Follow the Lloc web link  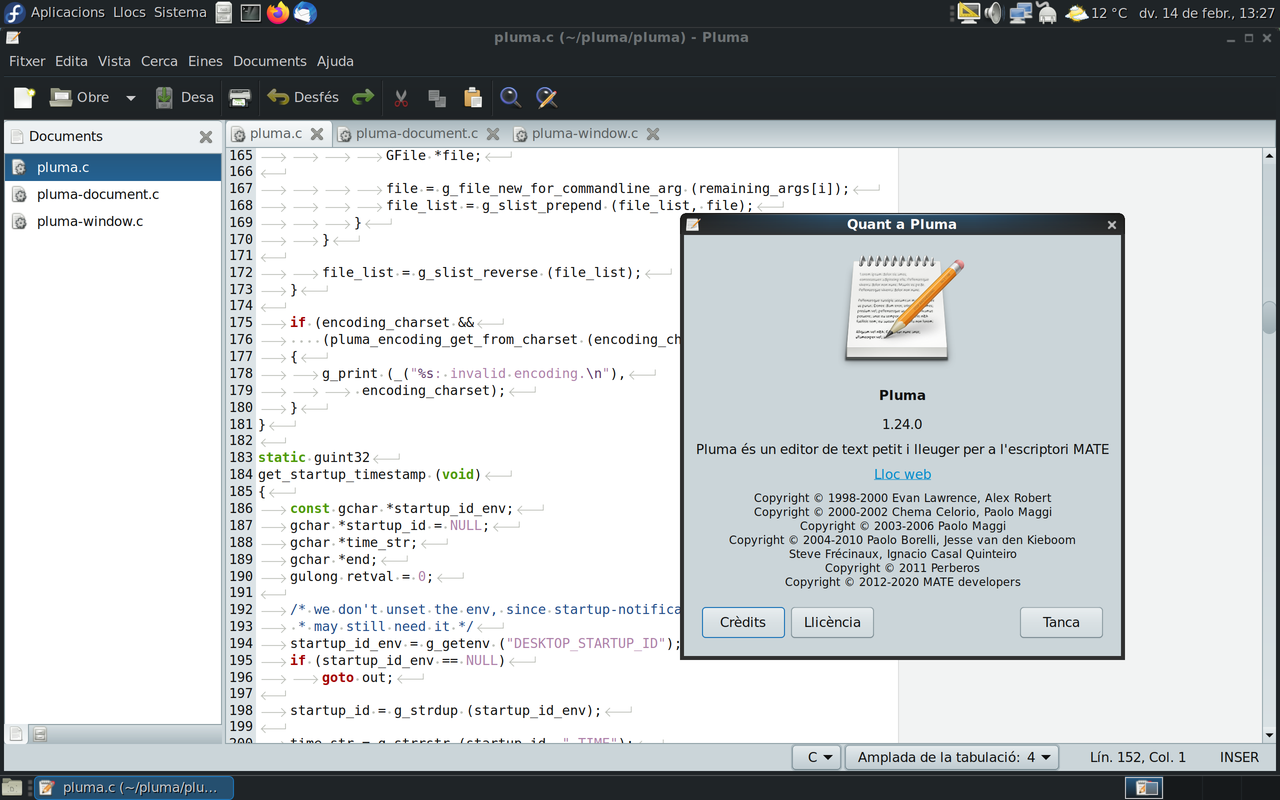(x=902, y=474)
